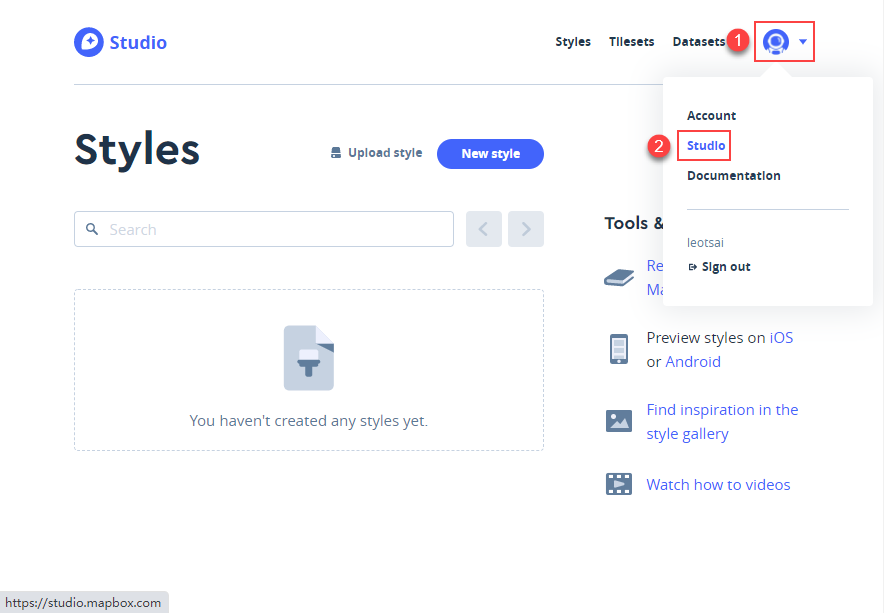Select Documentation from the dropdown menu

click(733, 175)
